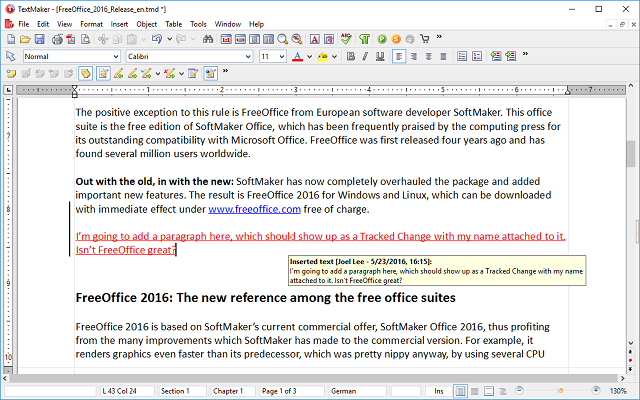Create a new document with New icon
The image size is (640, 400).
coord(11,39)
